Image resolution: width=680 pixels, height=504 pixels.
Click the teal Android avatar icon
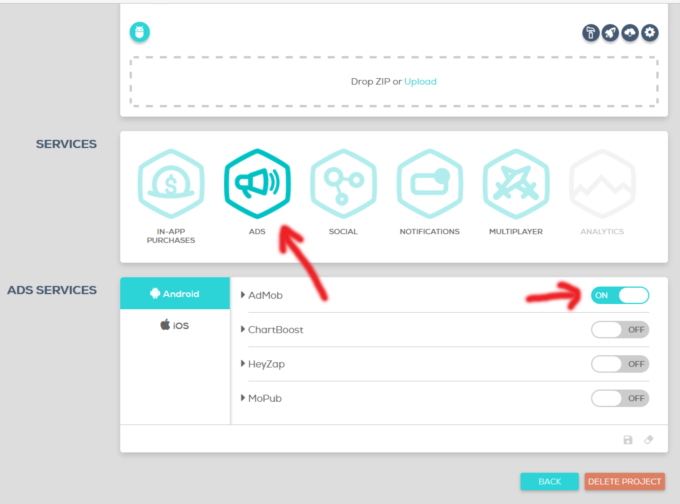140,32
